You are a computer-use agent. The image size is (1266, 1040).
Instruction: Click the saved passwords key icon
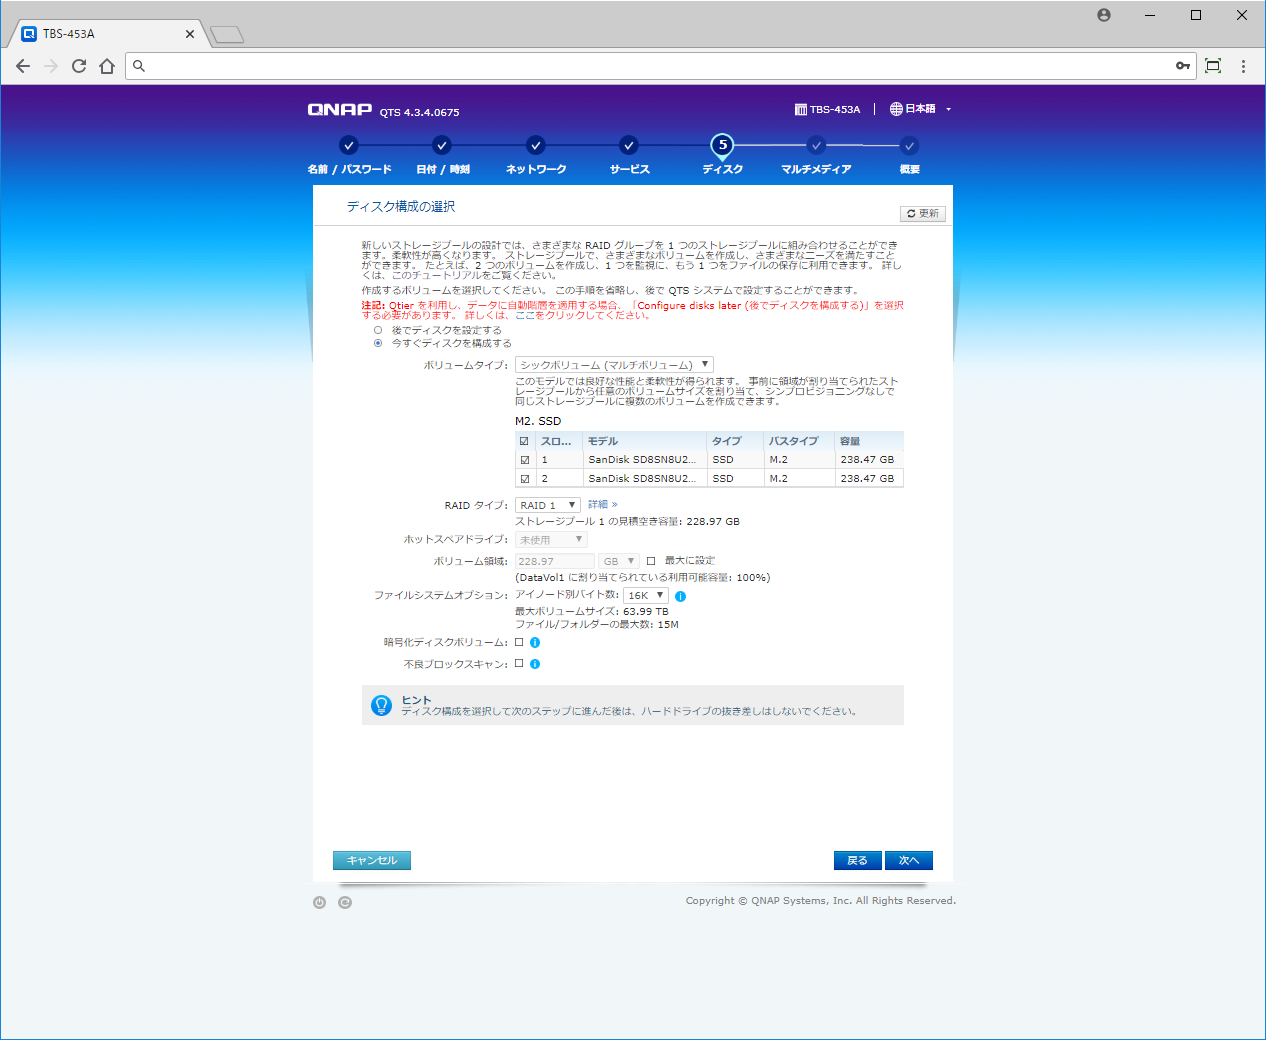tap(1183, 66)
